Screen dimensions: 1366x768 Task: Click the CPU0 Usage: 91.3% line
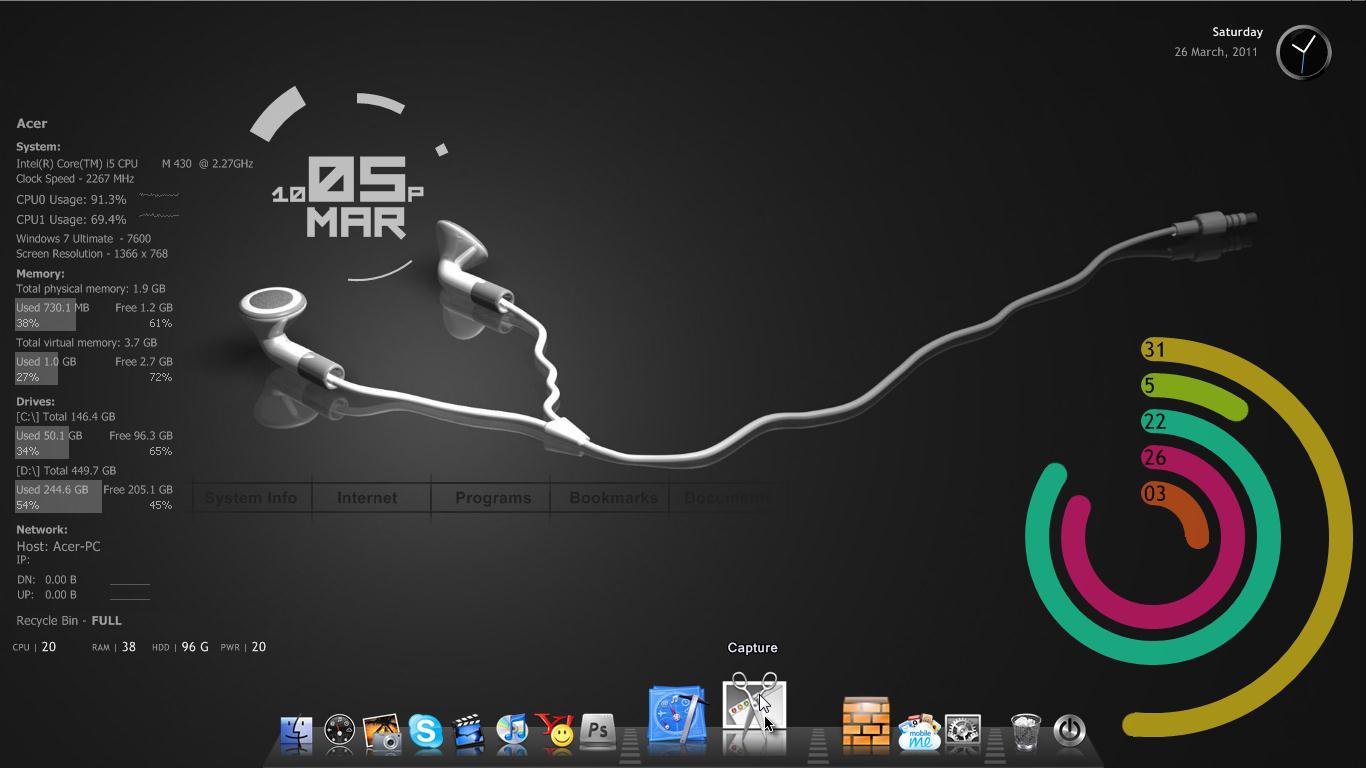pyautogui.click(x=71, y=199)
